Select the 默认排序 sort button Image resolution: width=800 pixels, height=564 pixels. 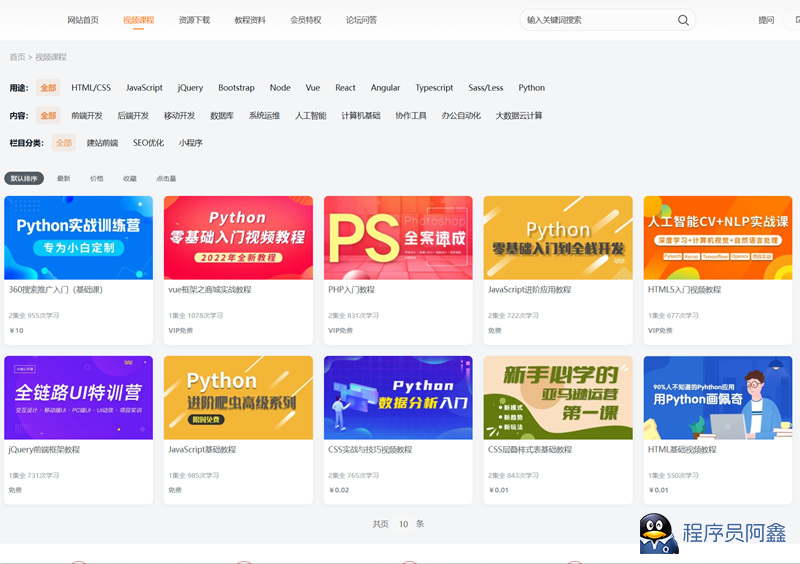coord(24,179)
